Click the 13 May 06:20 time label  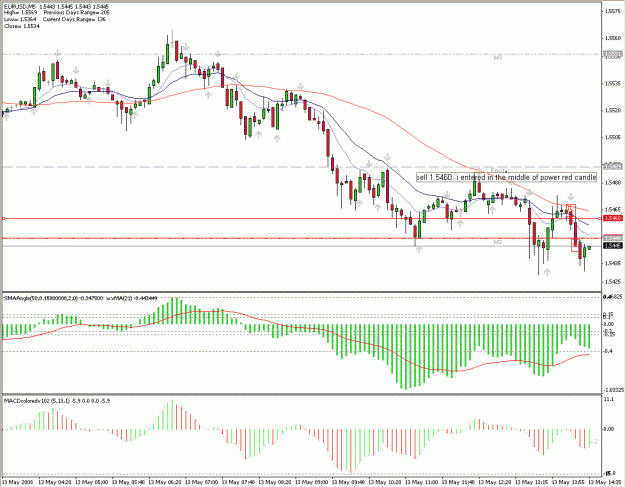166,483
